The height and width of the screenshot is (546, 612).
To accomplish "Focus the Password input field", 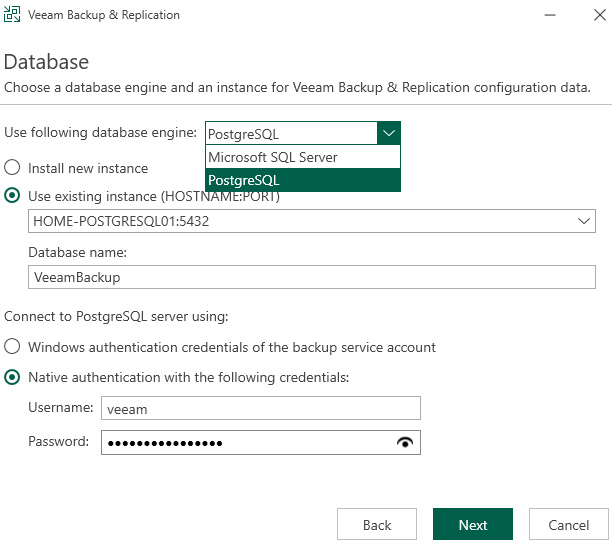I will 261,443.
